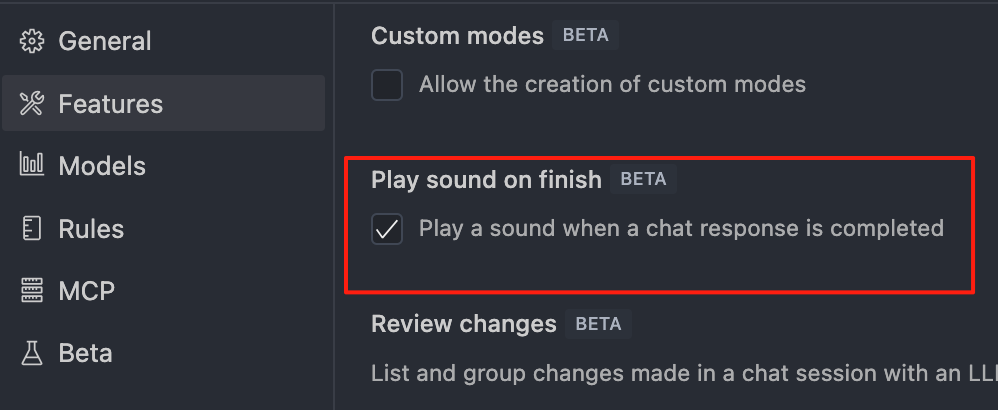Click the General gear icon

coord(32,41)
